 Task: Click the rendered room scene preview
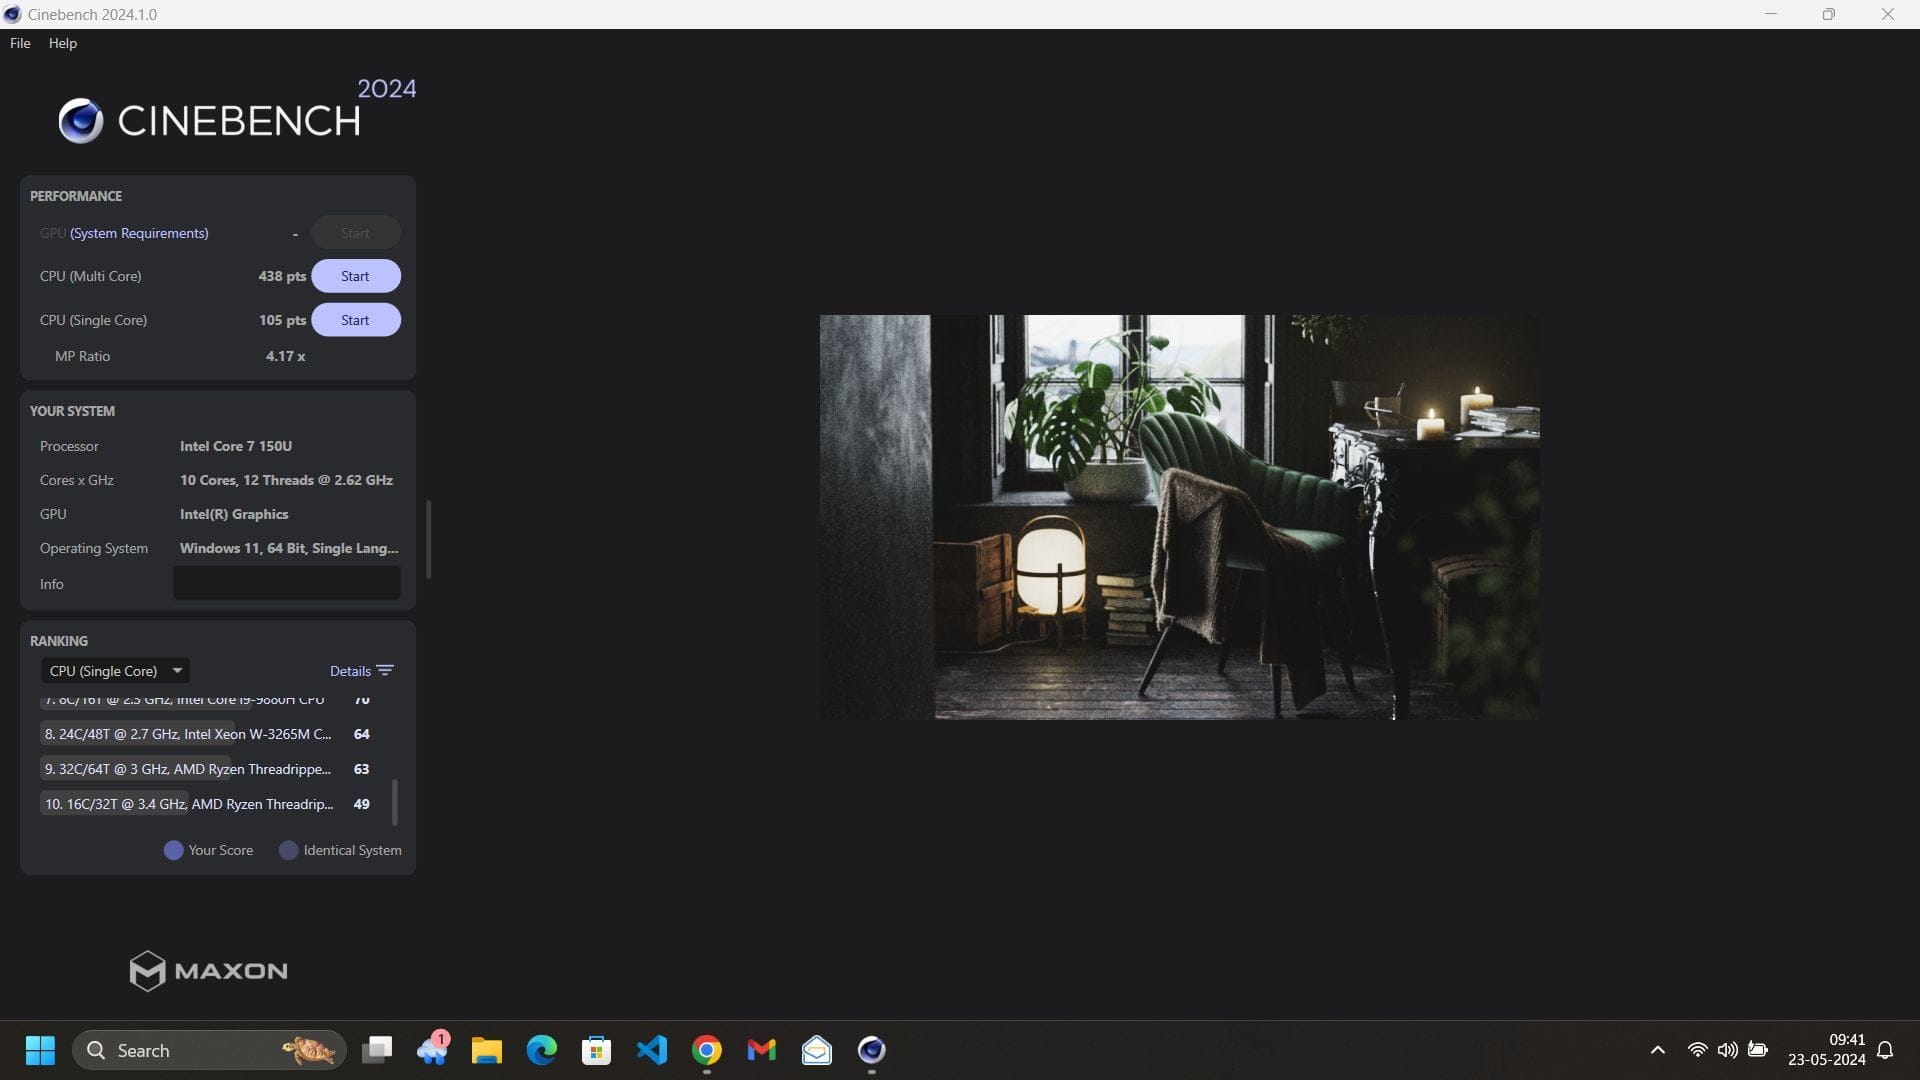1179,517
